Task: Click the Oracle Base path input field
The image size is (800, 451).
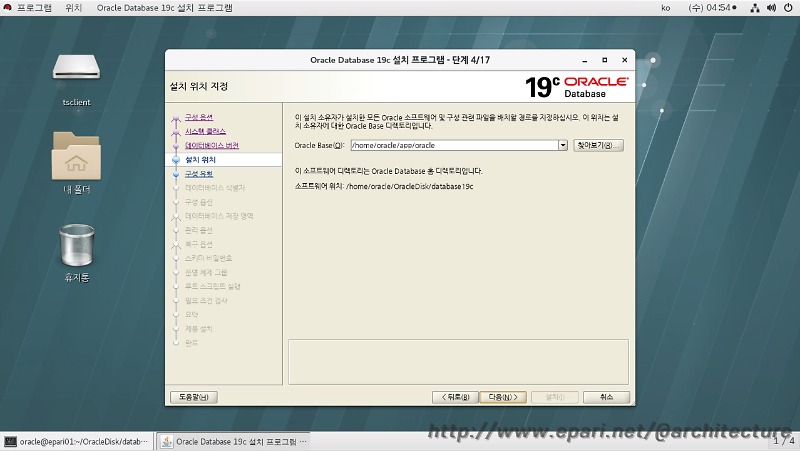Action: click(x=455, y=145)
